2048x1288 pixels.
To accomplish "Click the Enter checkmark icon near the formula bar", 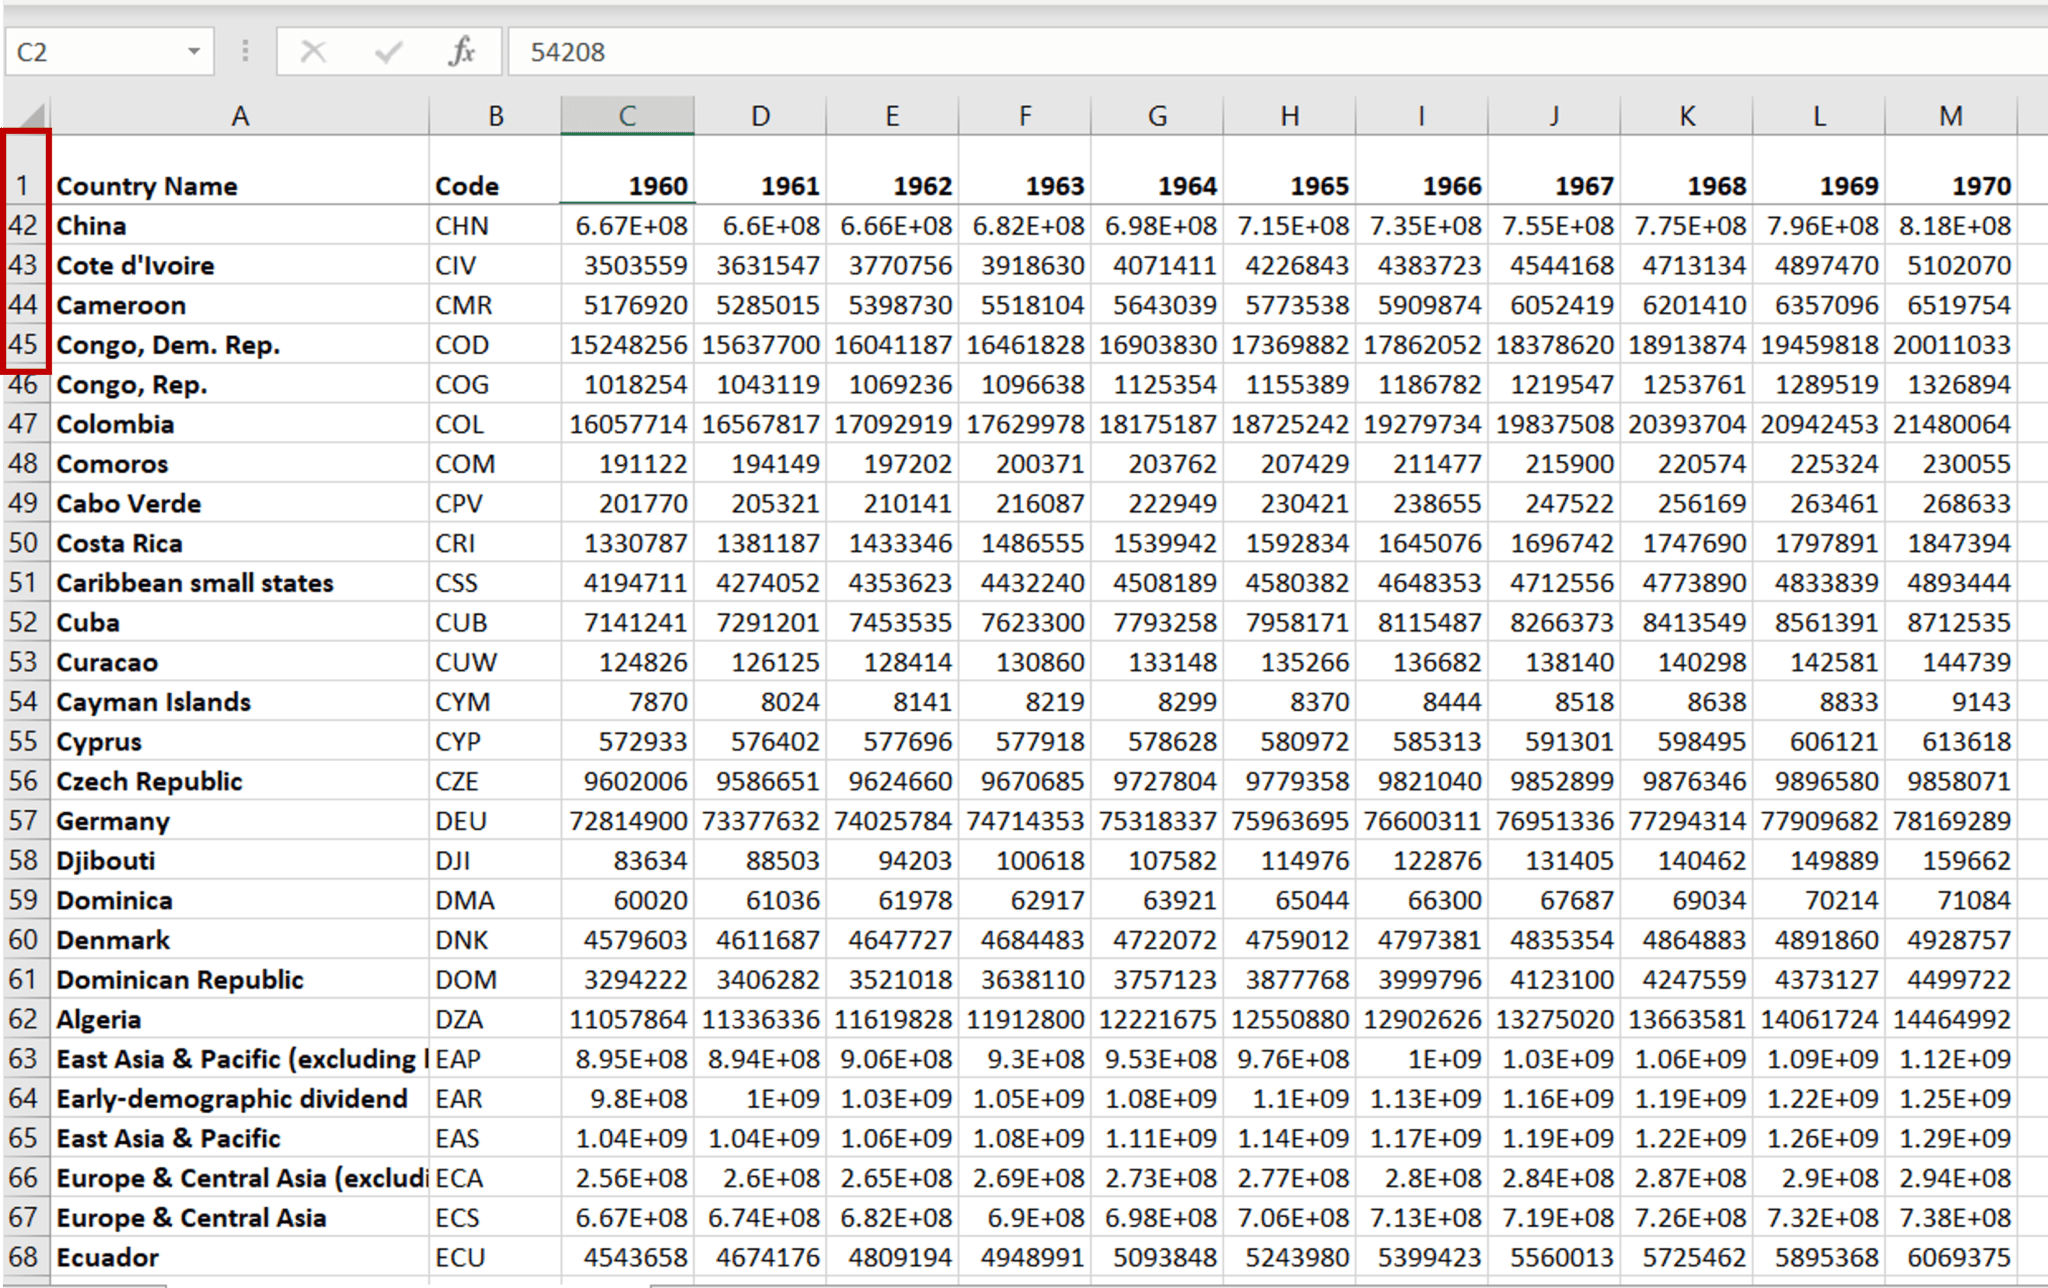I will (x=387, y=51).
